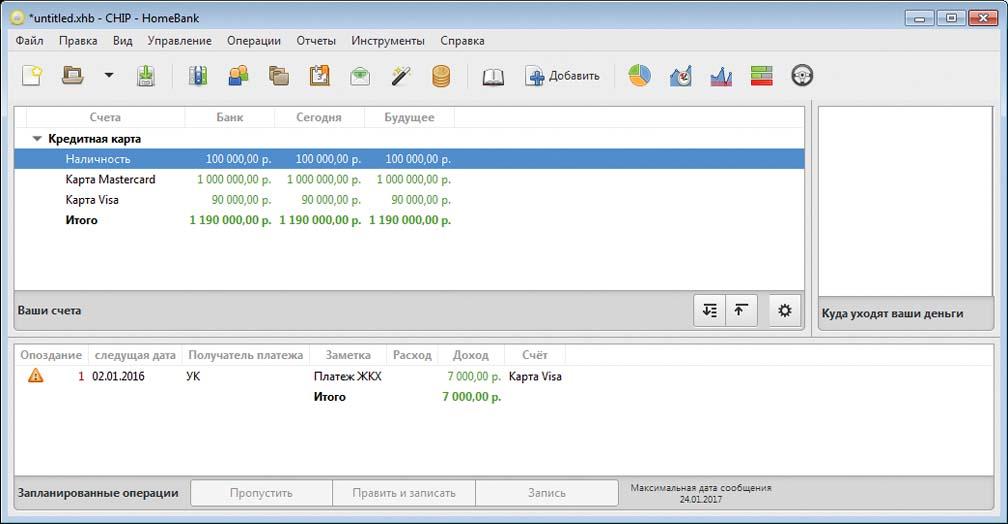Screen dimensions: 1008x524
Task: Click the New file toolbar icon
Action: click(33, 76)
